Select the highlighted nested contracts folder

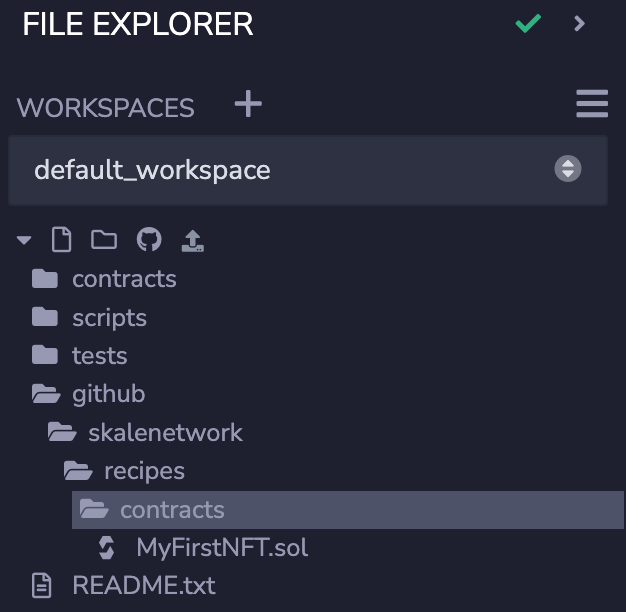pos(172,509)
